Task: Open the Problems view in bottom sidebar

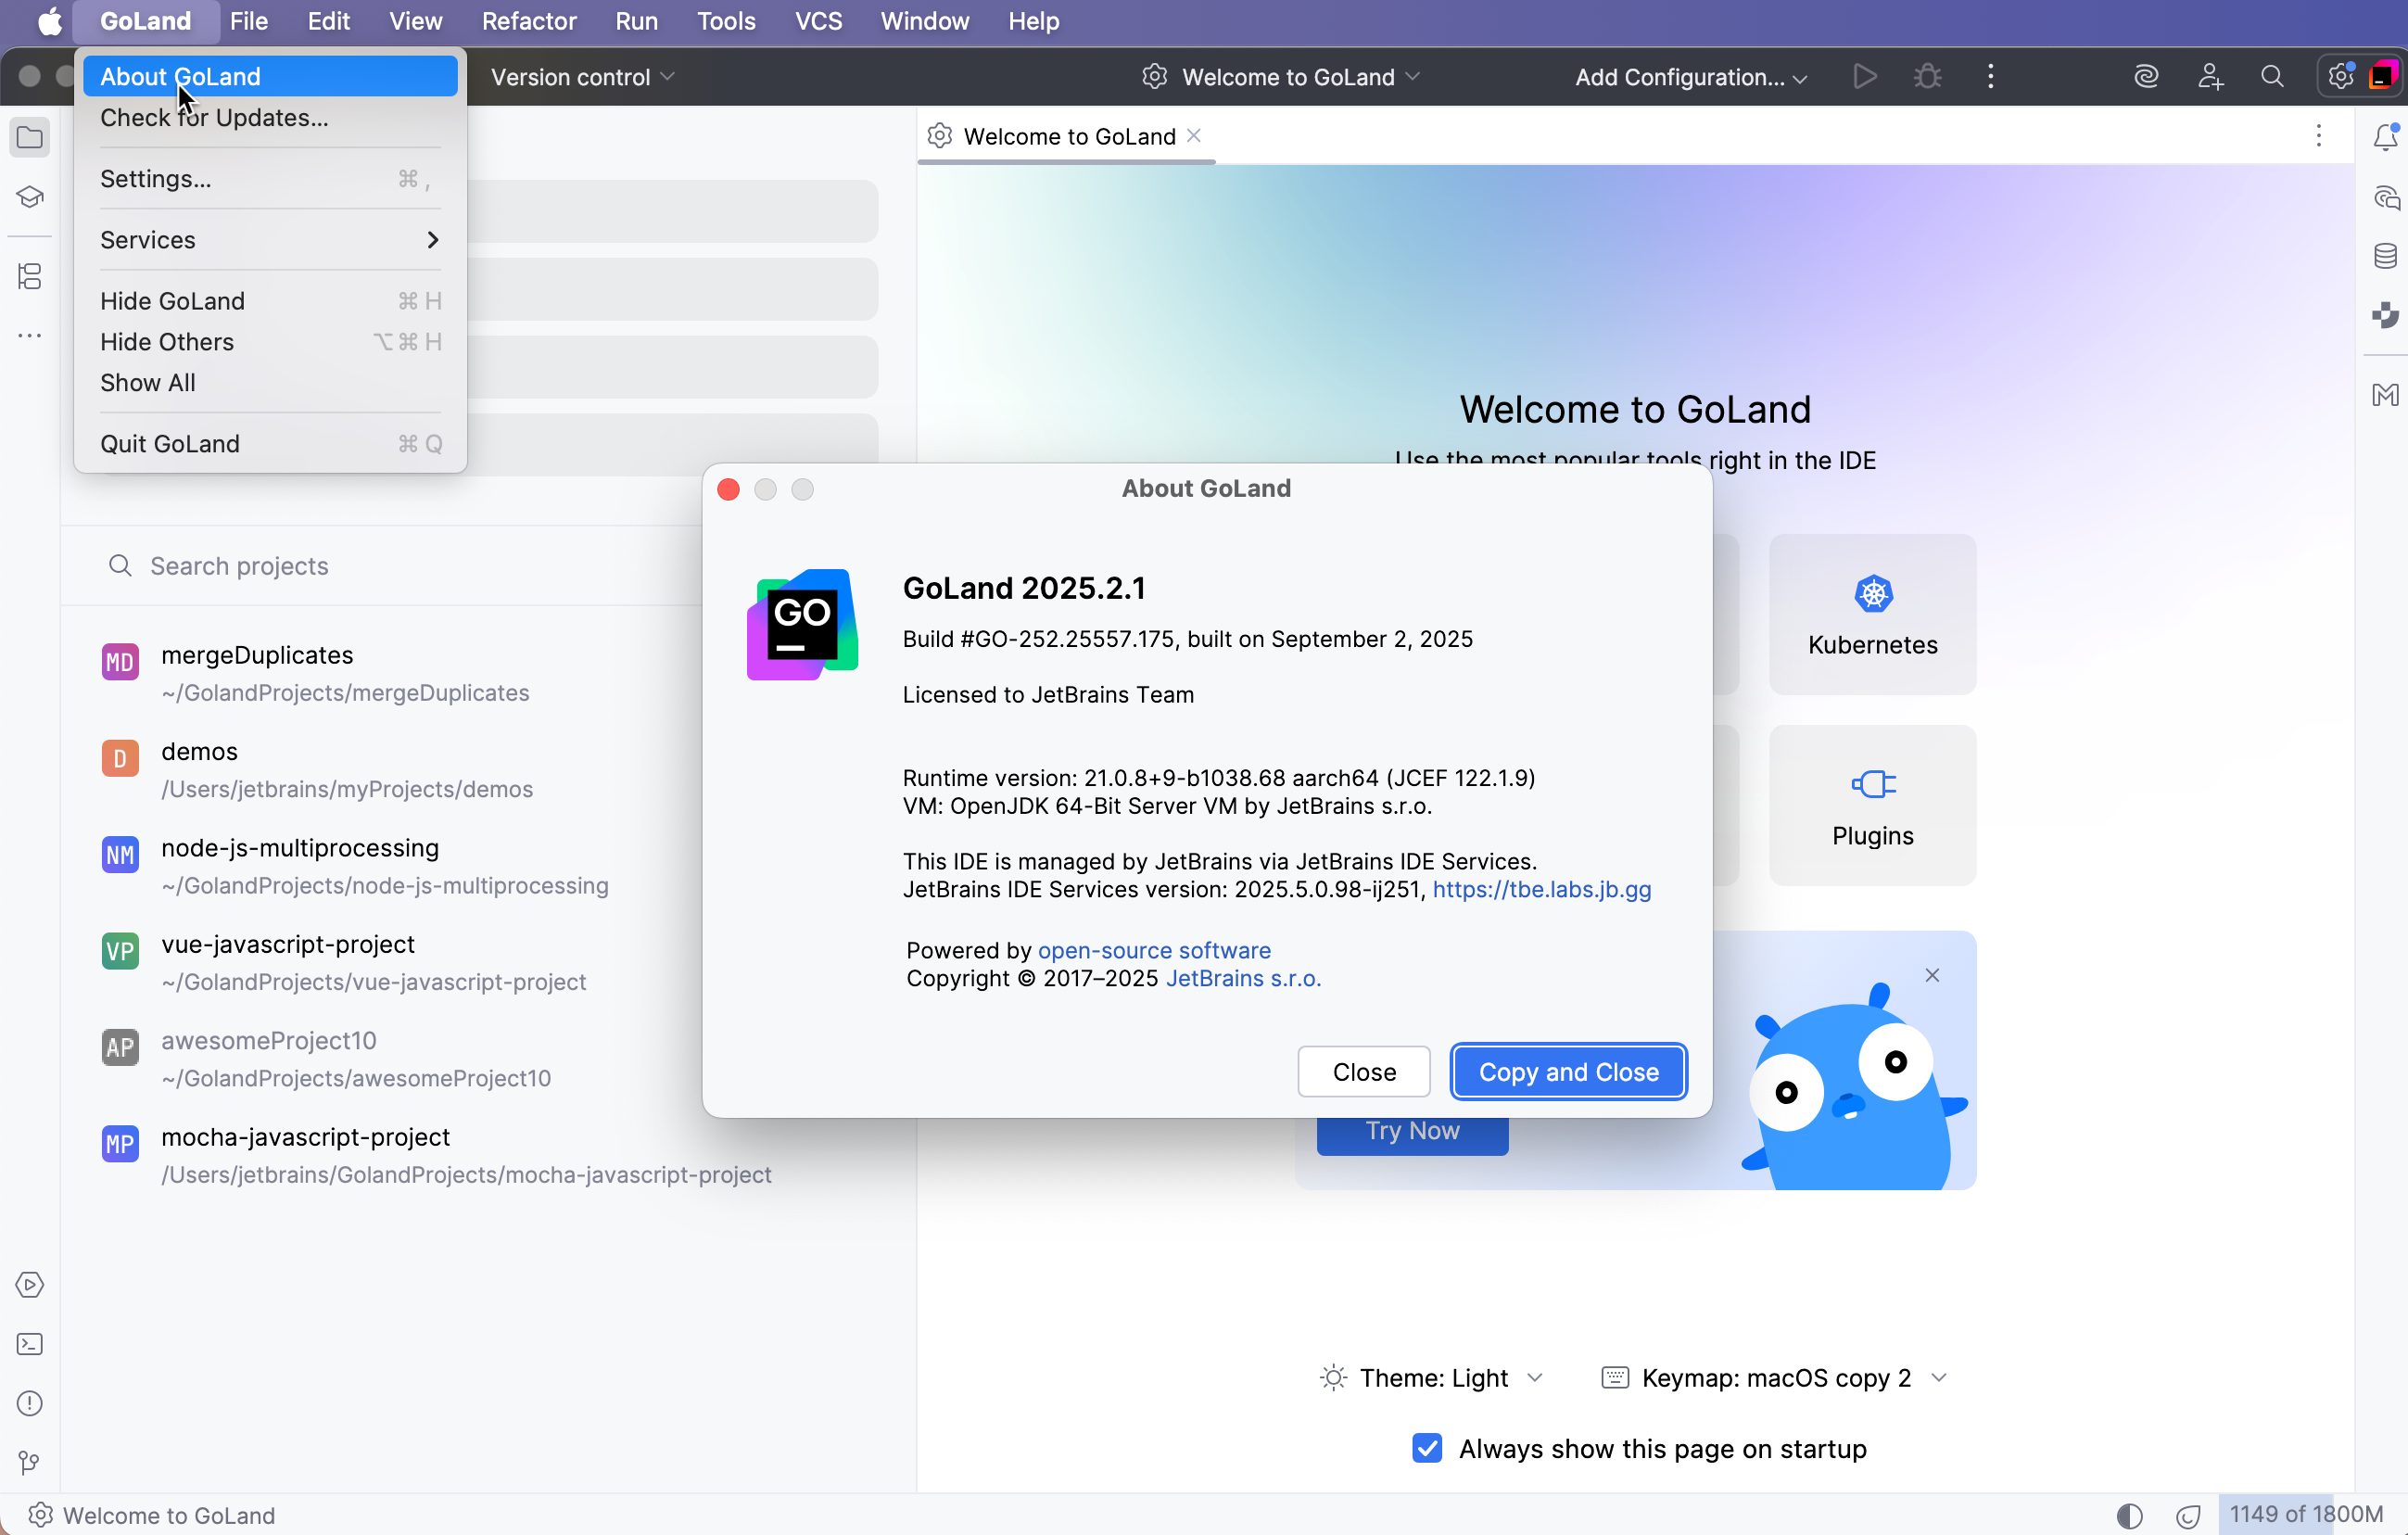Action: click(29, 1403)
